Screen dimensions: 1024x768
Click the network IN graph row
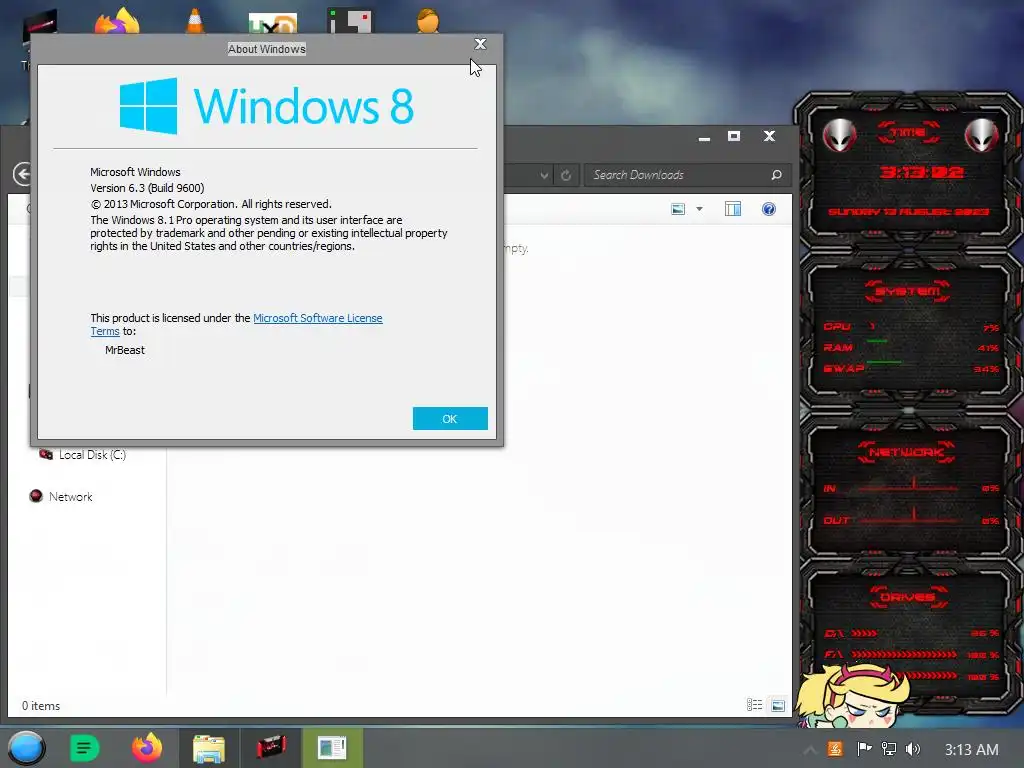[x=911, y=487]
